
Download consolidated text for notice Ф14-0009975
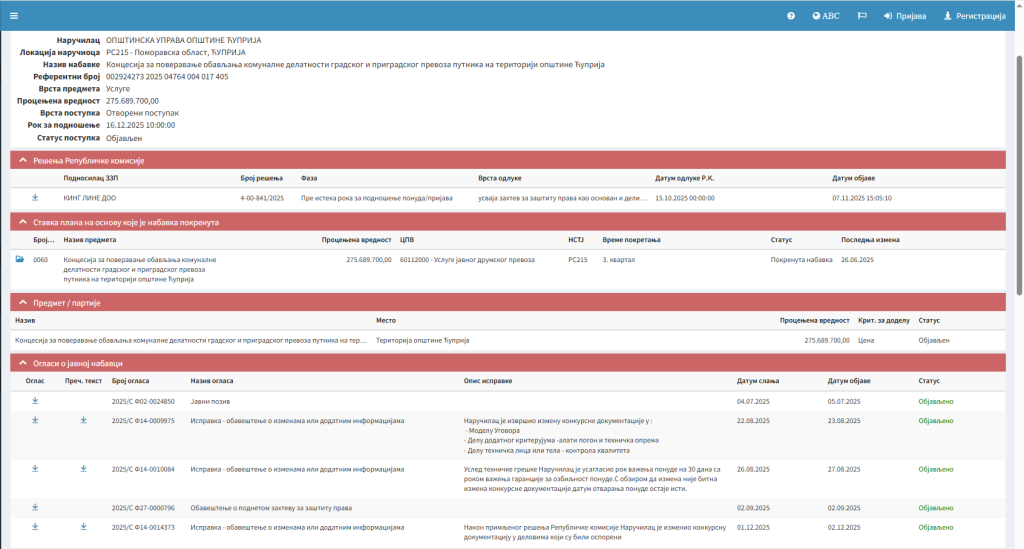[x=84, y=421]
